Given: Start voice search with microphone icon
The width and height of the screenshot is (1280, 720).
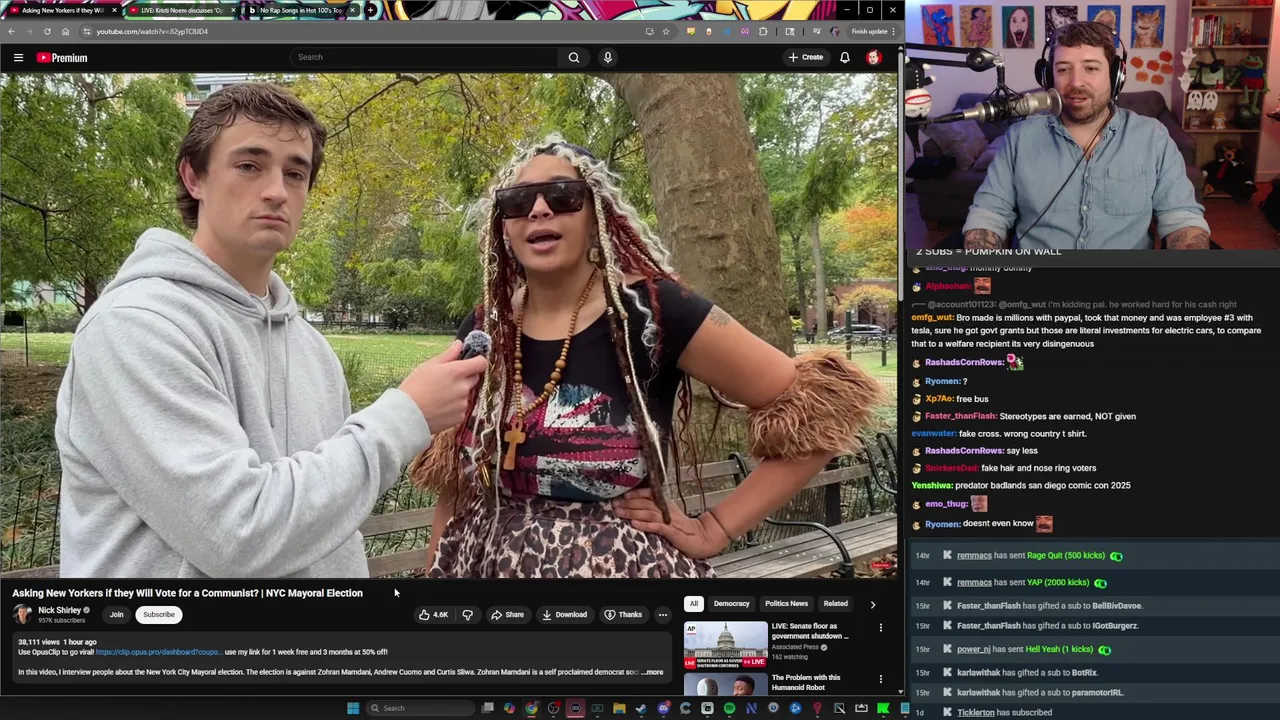Looking at the screenshot, I should (x=607, y=57).
